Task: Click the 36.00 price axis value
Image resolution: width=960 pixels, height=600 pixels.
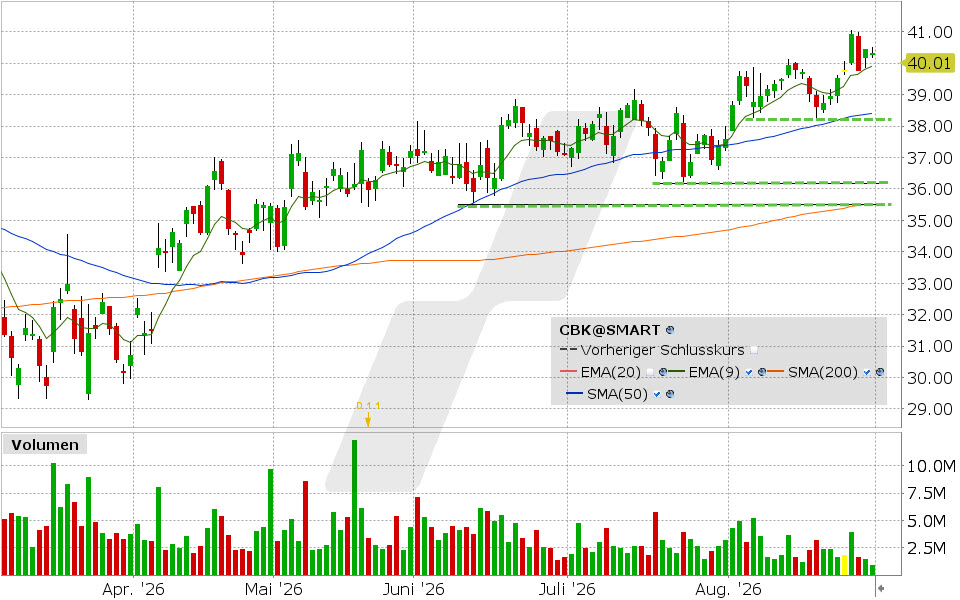Action: (x=929, y=189)
